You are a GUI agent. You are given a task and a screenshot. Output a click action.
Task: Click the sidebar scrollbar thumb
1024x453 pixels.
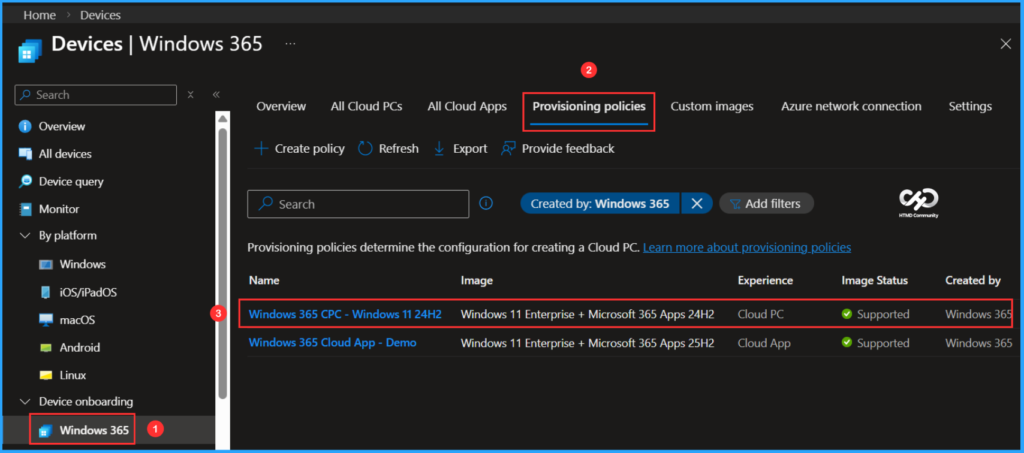coord(223,263)
